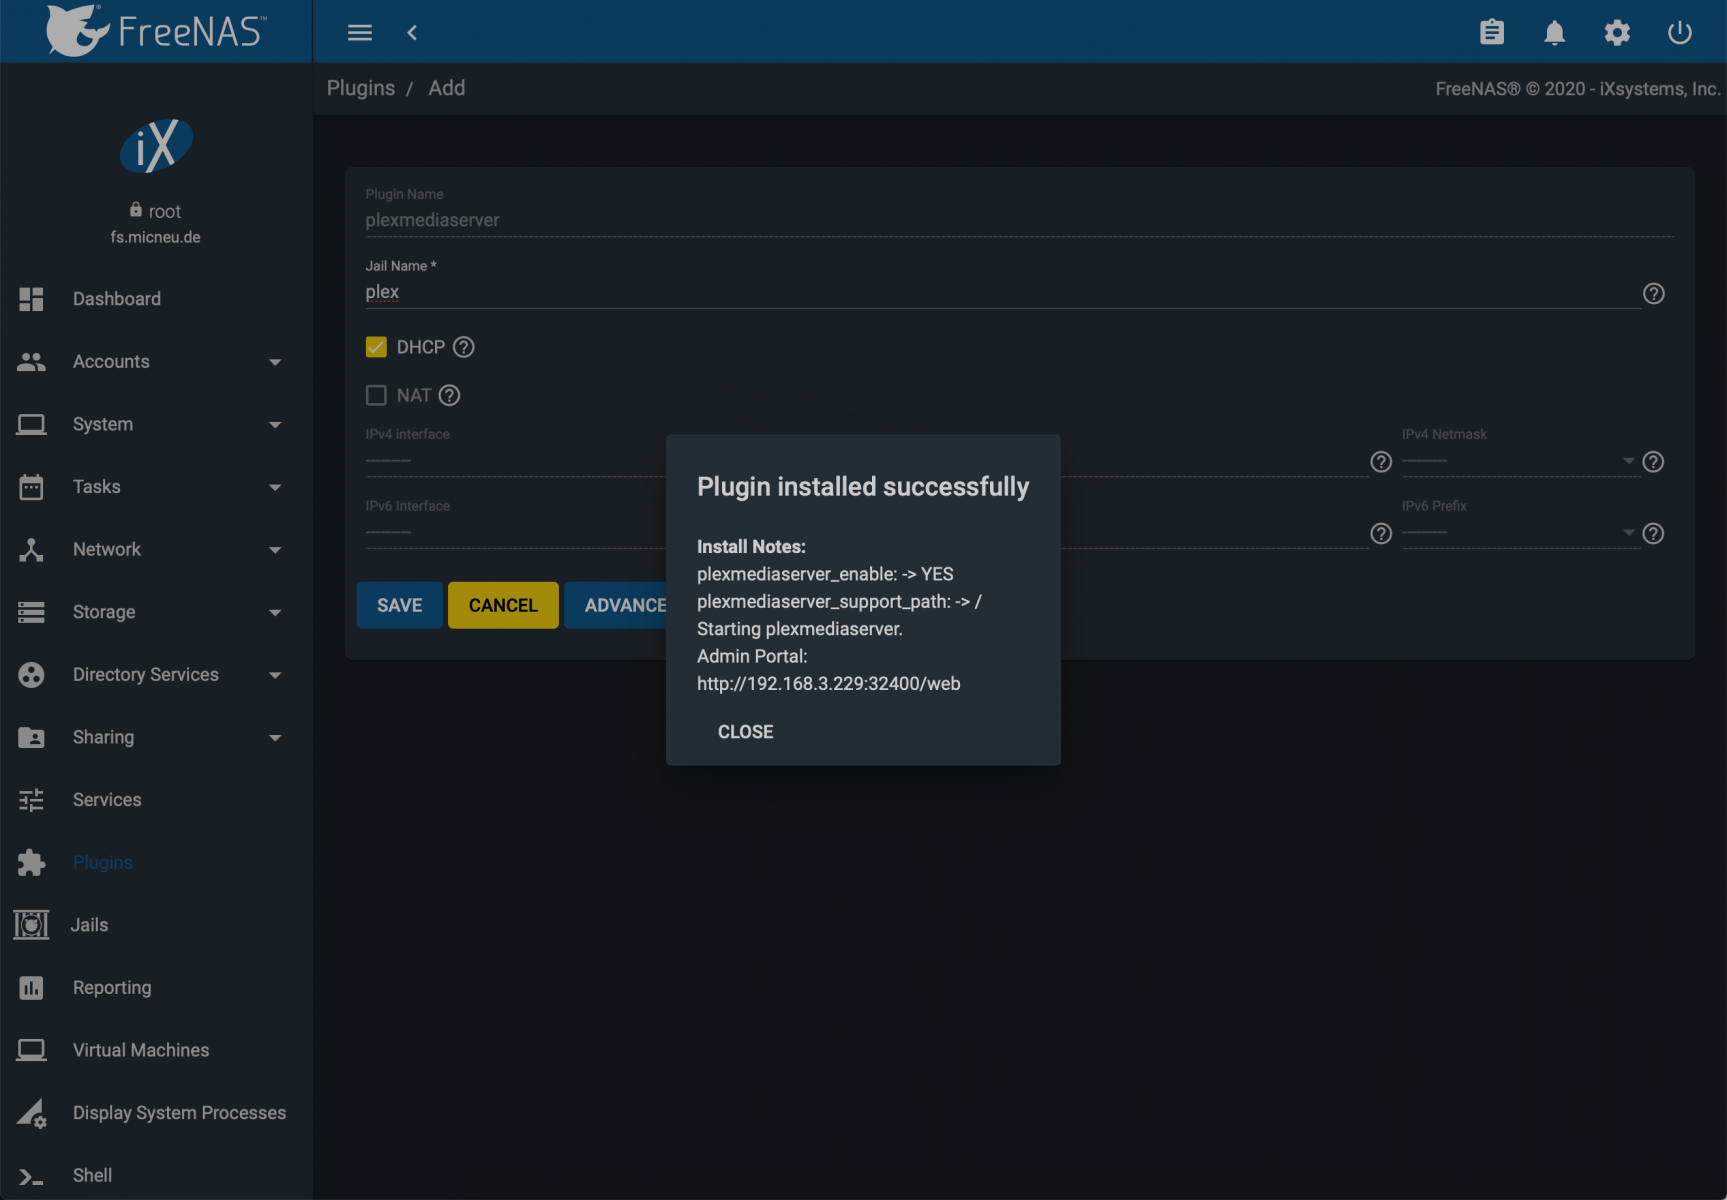Show help for IPv4 Netmask

(x=1654, y=461)
